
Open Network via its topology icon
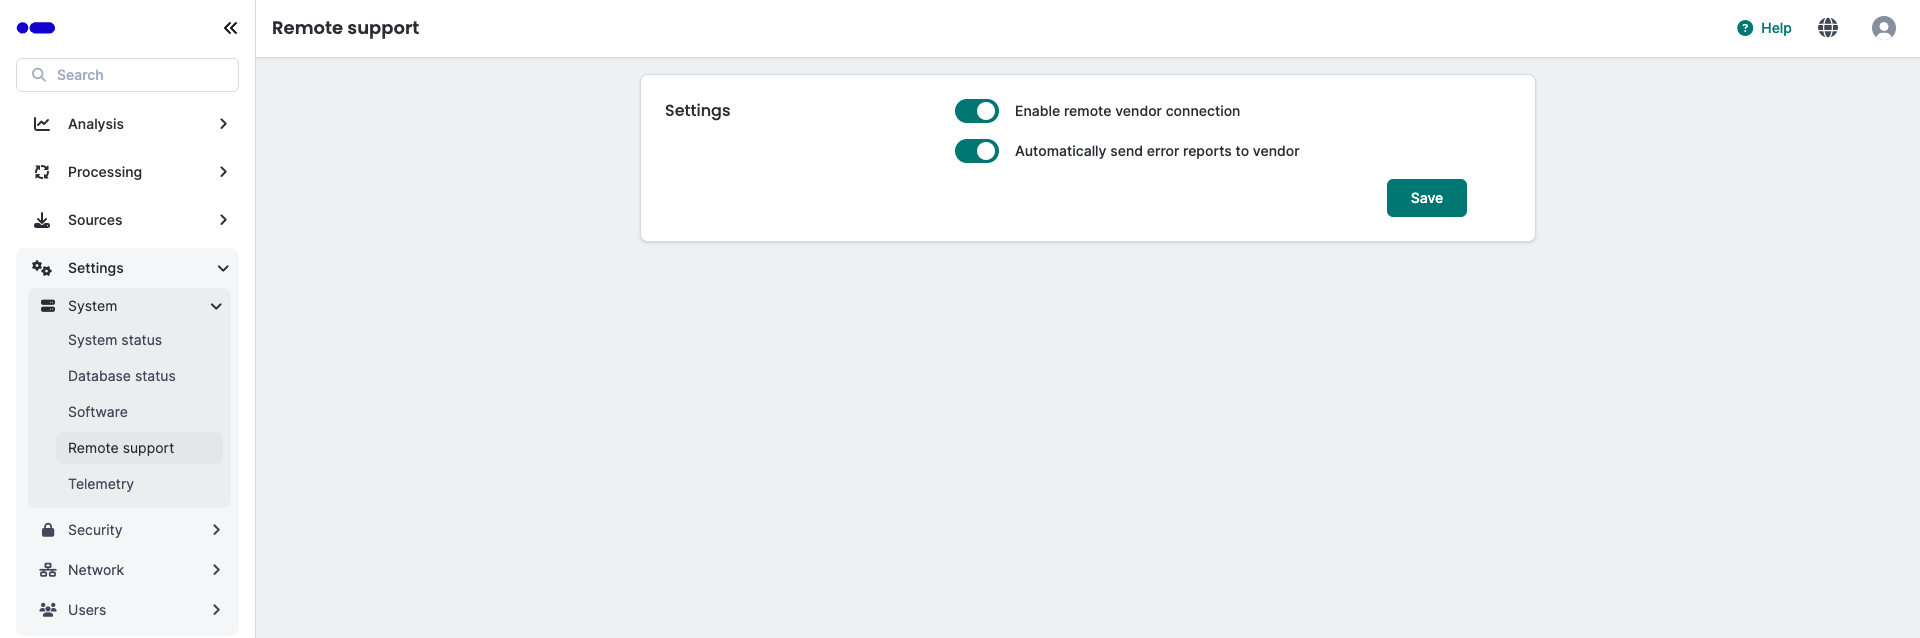click(48, 569)
